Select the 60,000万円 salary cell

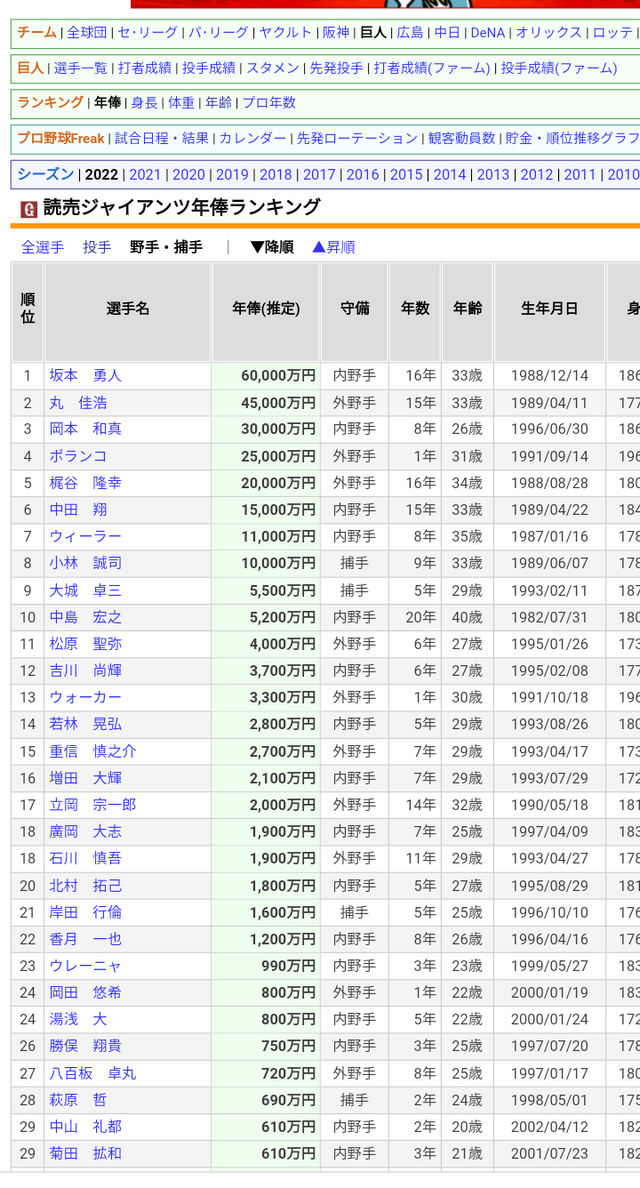click(x=266, y=376)
